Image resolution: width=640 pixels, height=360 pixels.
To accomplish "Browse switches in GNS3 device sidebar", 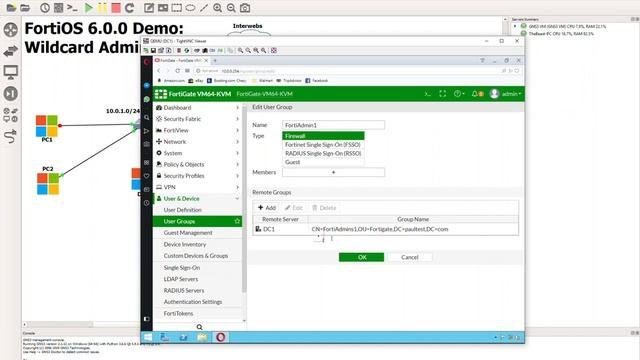I will (11, 51).
